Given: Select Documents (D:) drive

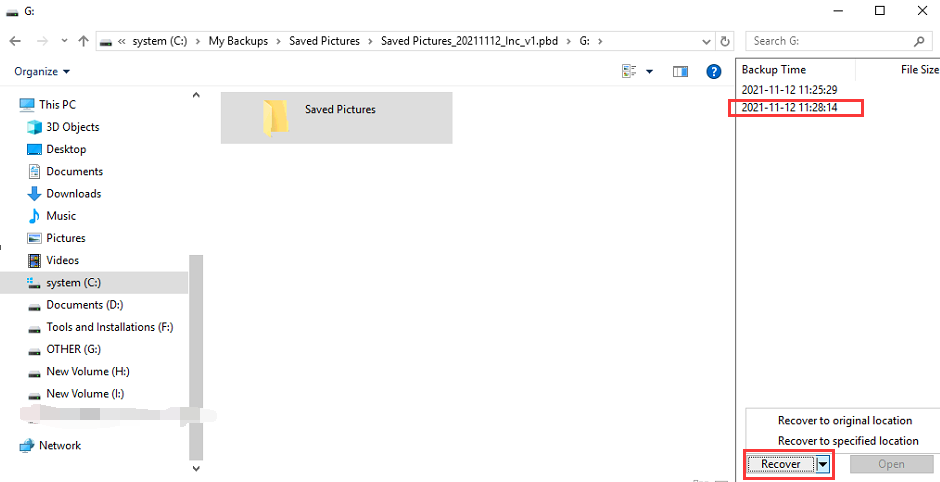Looking at the screenshot, I should point(85,305).
